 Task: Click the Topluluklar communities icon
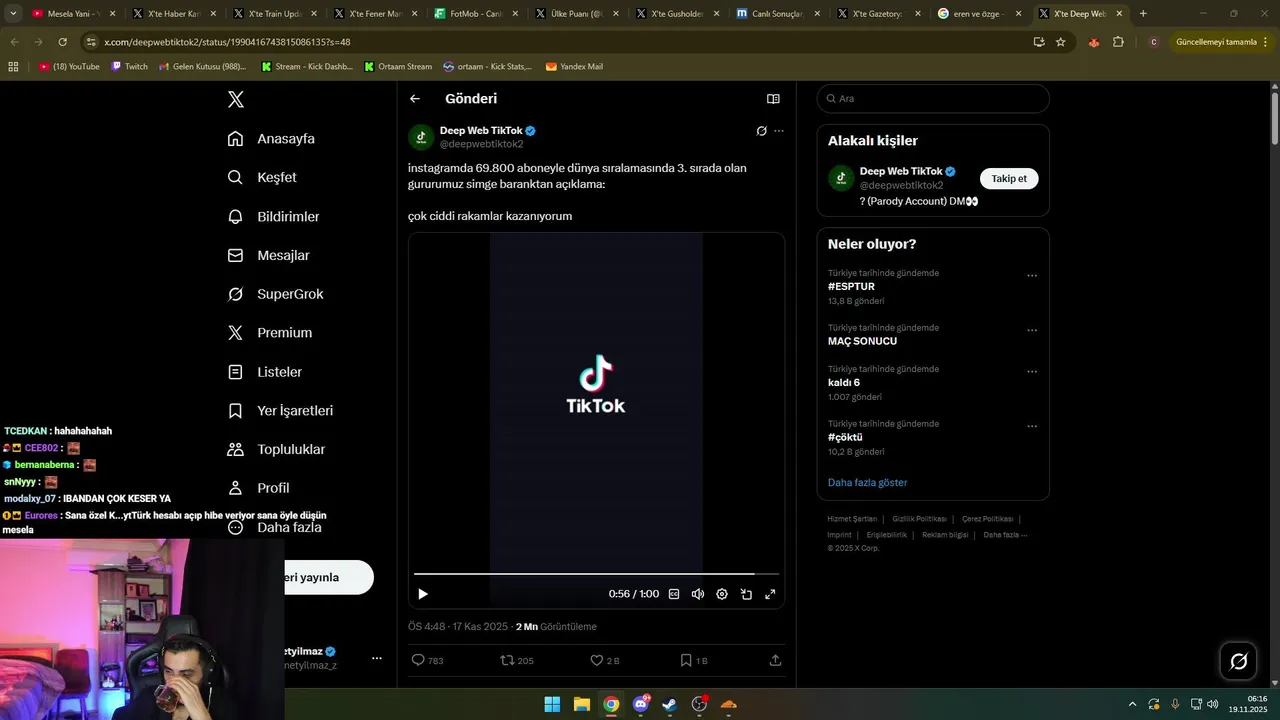click(x=236, y=449)
